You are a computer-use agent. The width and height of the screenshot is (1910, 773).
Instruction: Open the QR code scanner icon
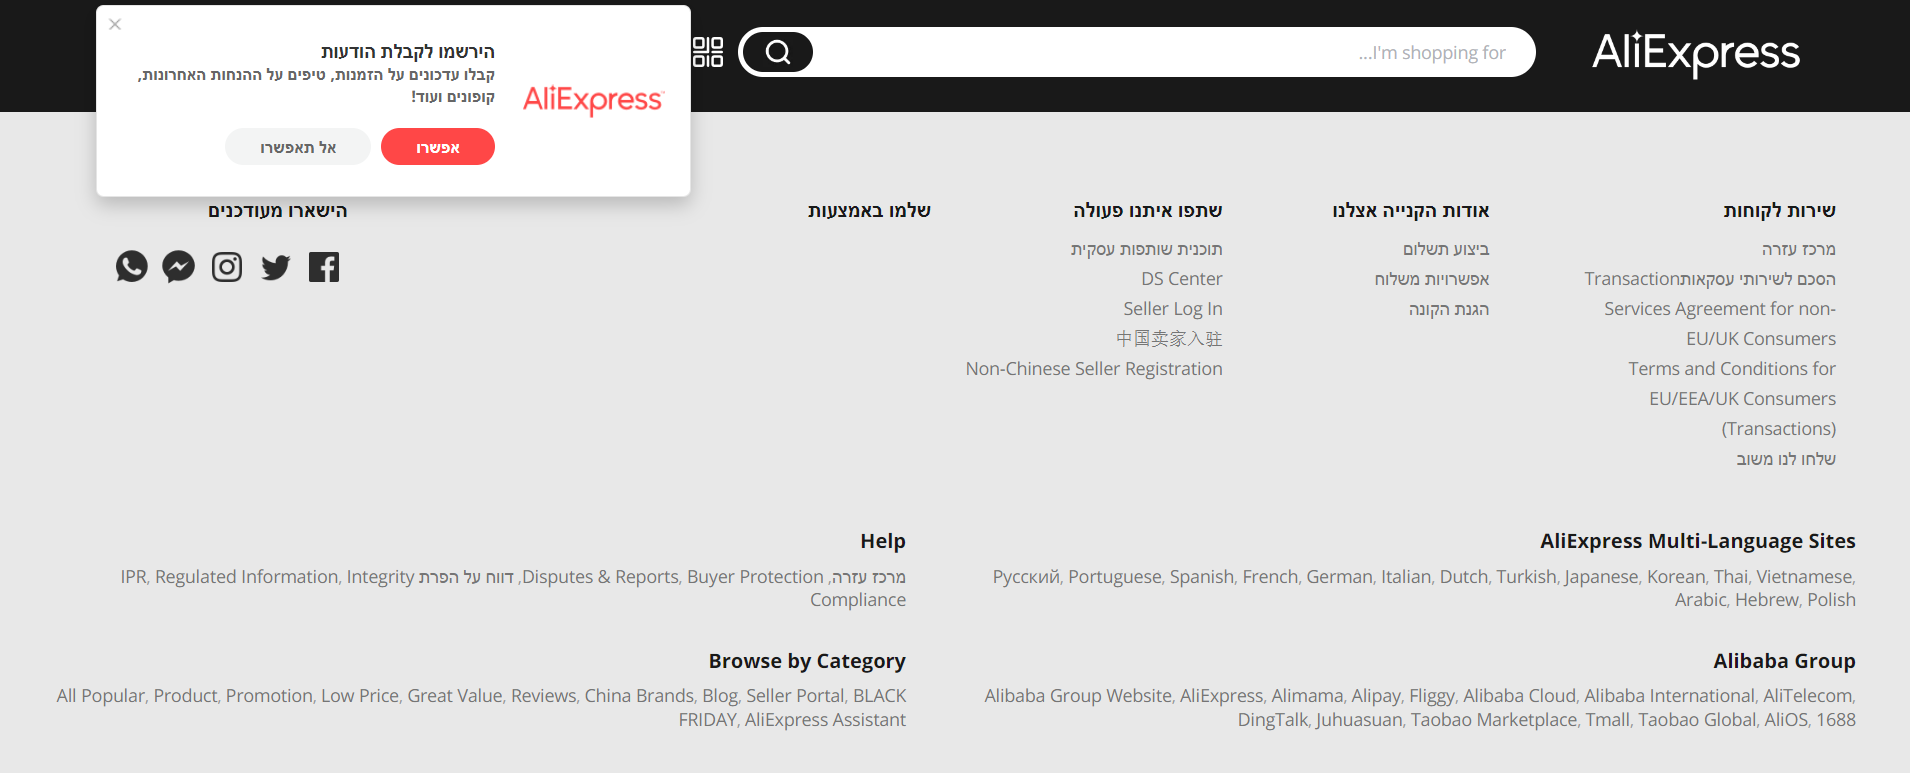(x=708, y=52)
